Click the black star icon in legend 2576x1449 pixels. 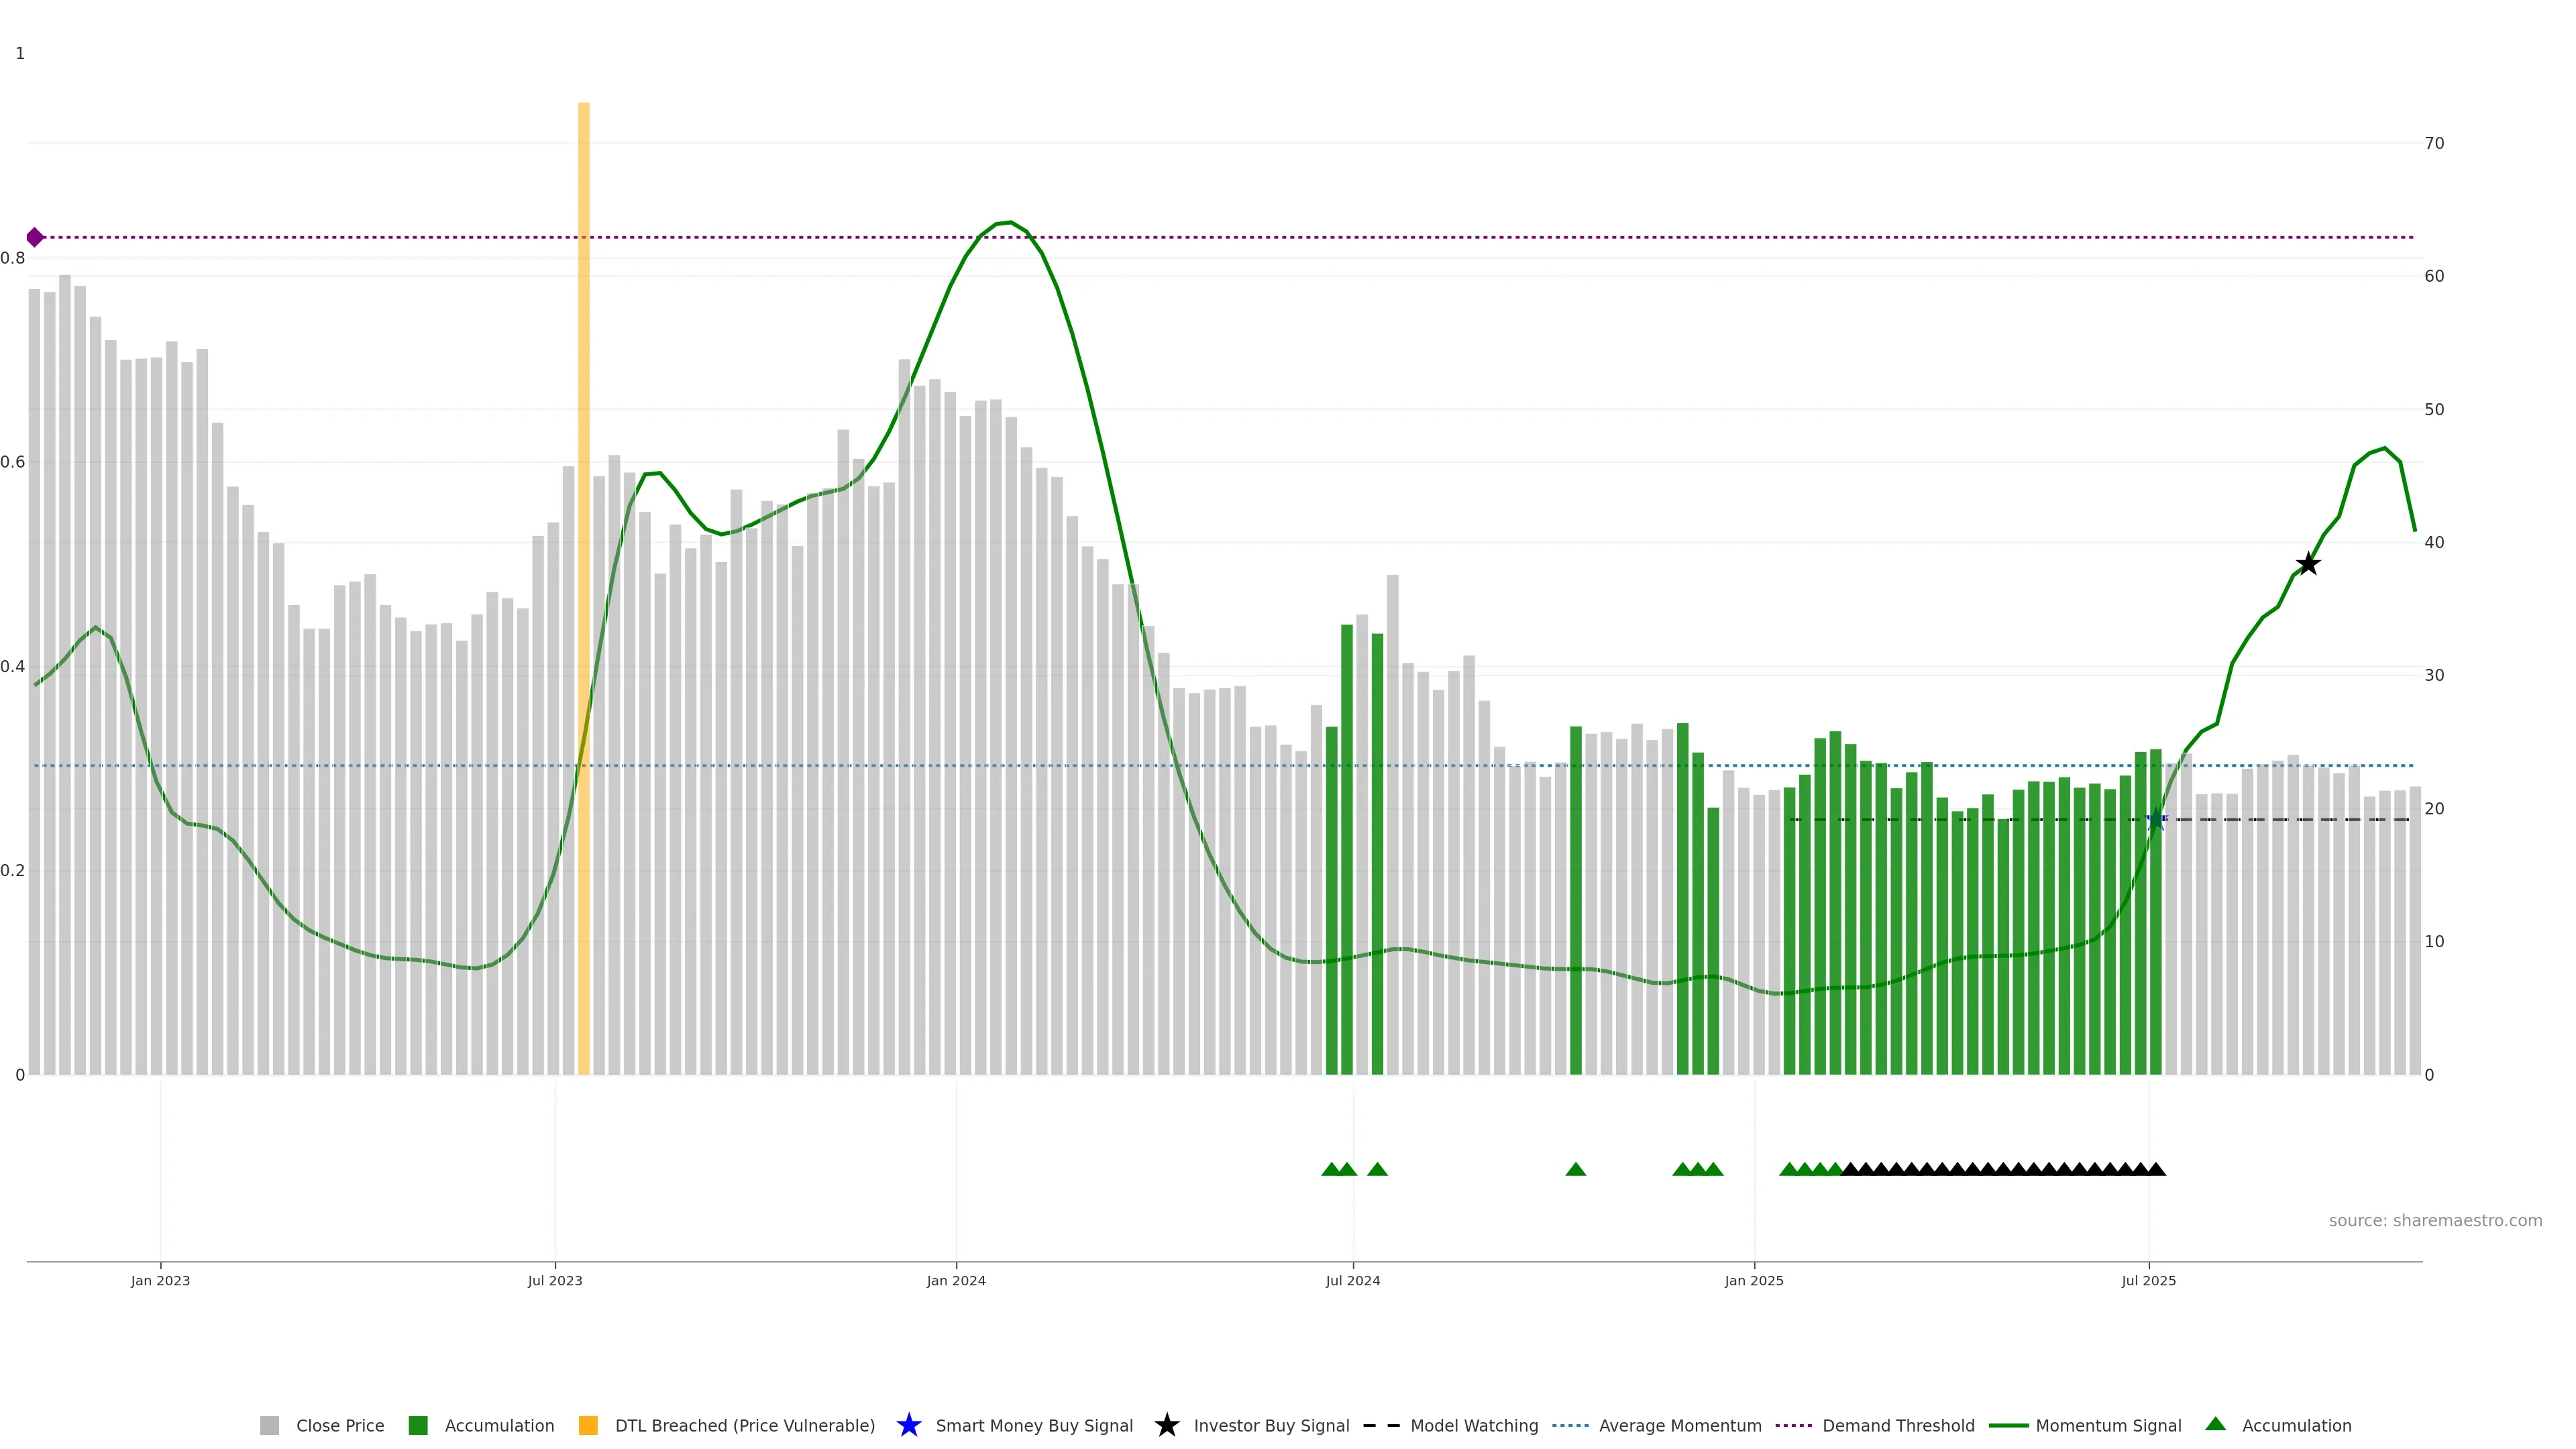pos(1166,1425)
